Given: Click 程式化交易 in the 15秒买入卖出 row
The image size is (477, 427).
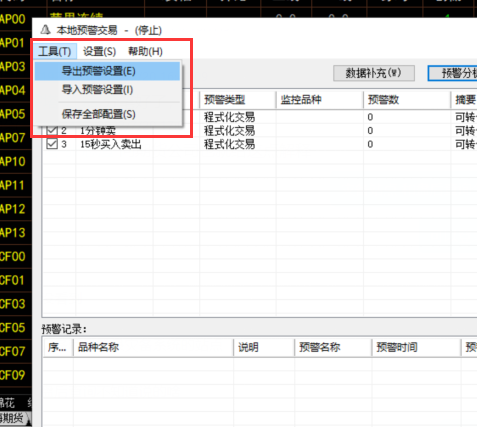Looking at the screenshot, I should [x=229, y=144].
